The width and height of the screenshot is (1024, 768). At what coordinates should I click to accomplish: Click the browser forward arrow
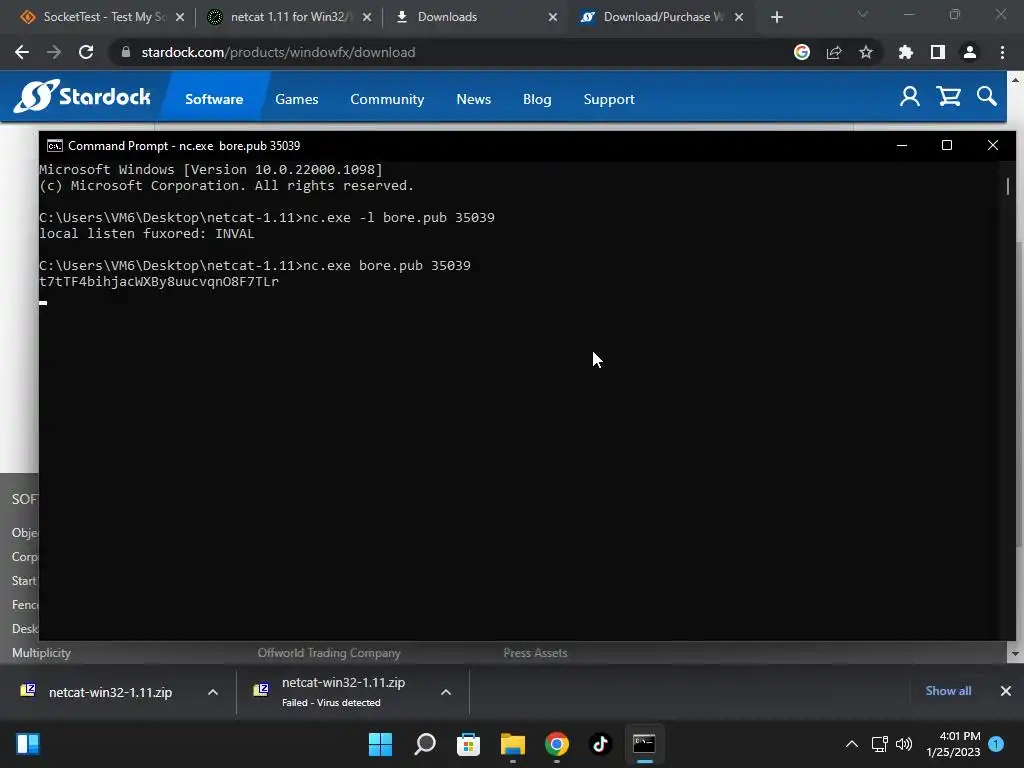[x=54, y=52]
